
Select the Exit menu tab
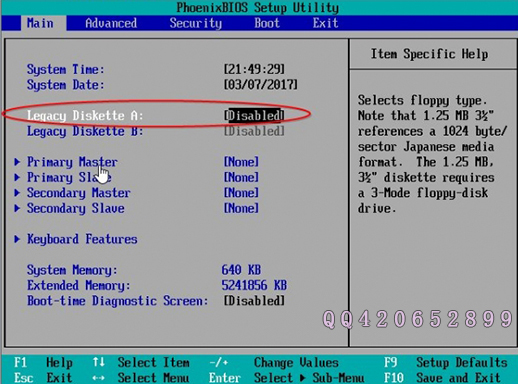(325, 23)
